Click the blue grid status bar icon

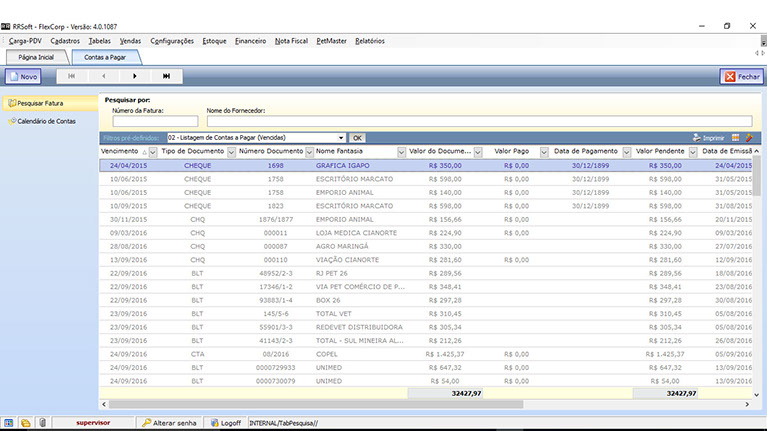click(x=9, y=423)
